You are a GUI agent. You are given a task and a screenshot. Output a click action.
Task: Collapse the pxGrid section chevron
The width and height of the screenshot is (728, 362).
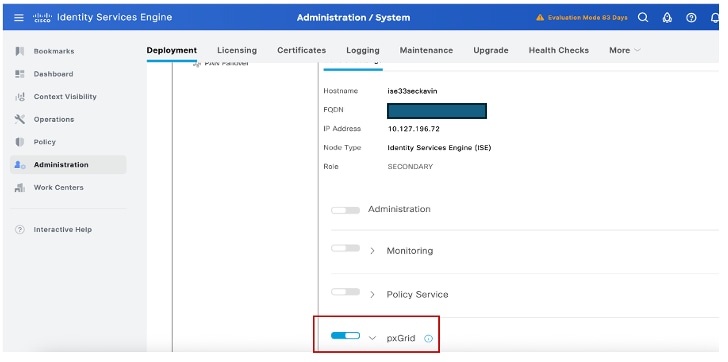point(372,338)
